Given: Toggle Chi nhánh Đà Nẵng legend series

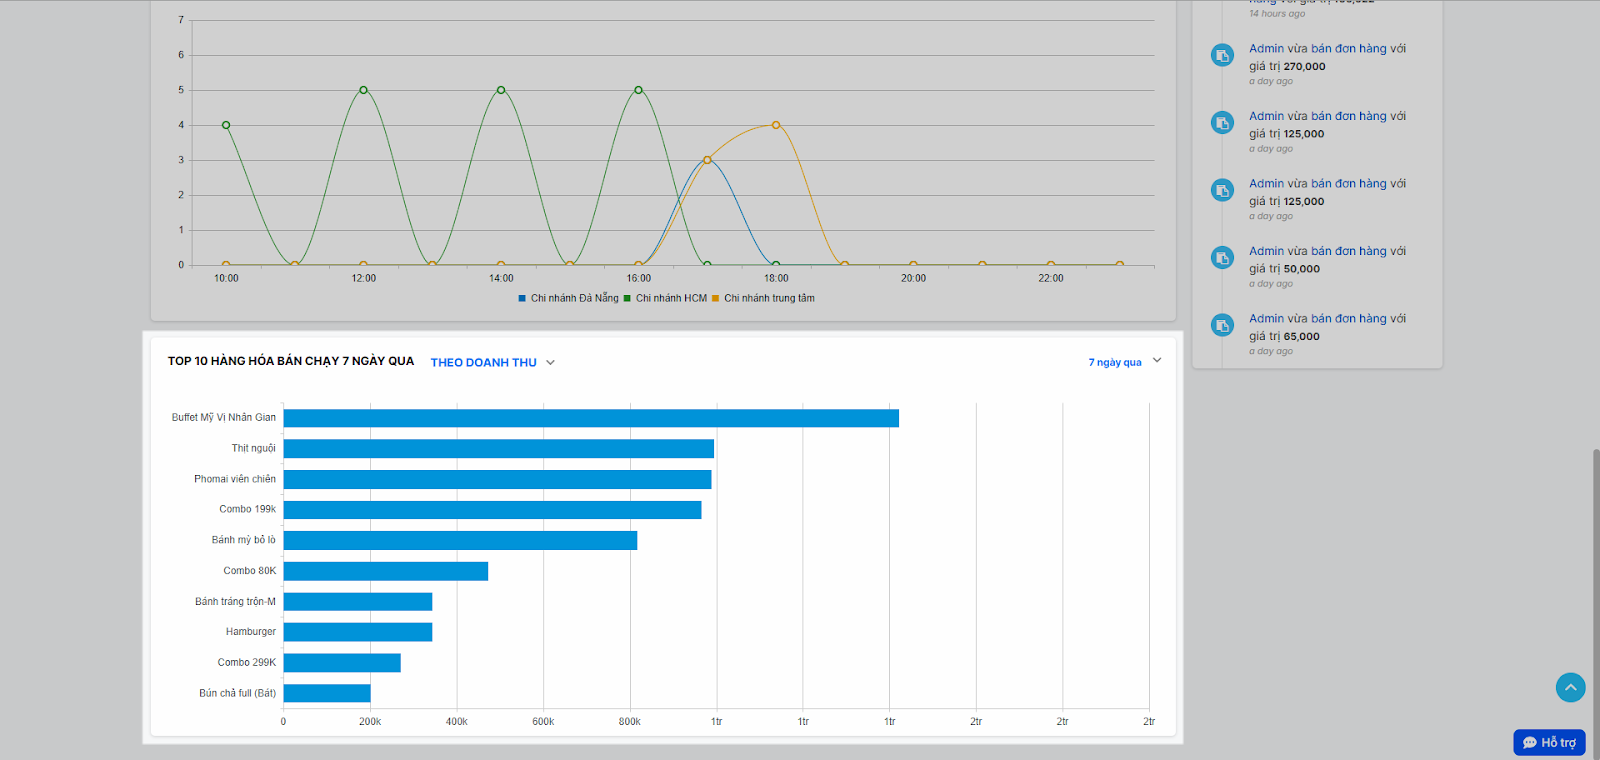Looking at the screenshot, I should tap(568, 298).
